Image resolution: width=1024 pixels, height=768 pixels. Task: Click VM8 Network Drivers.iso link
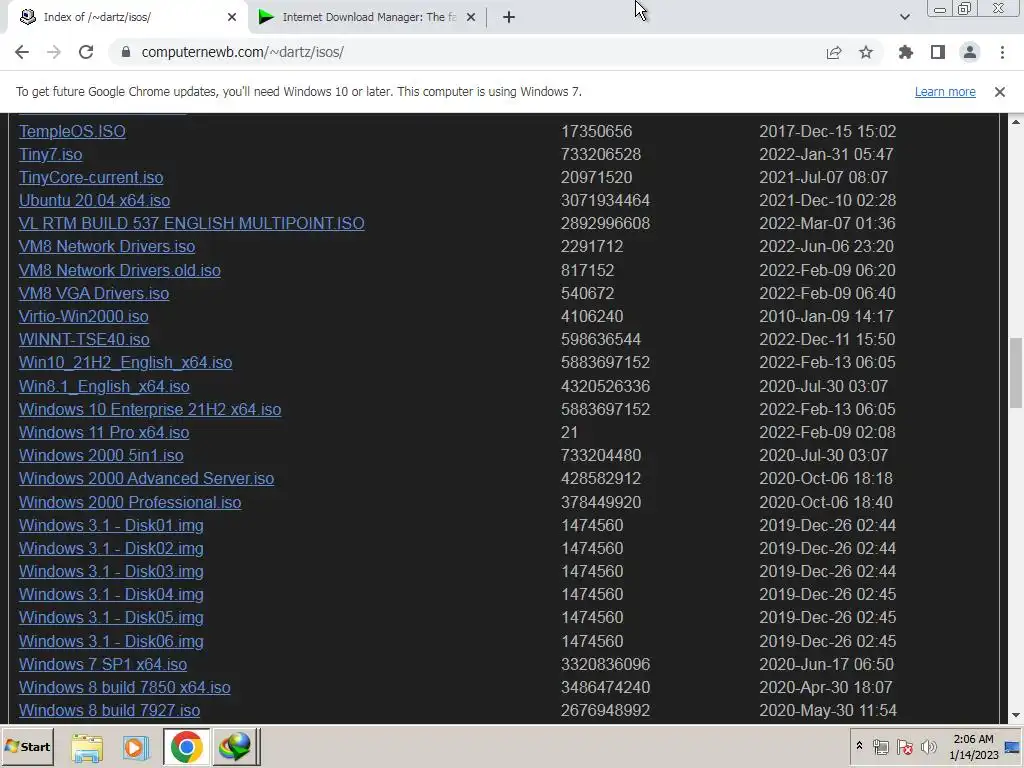point(106,247)
